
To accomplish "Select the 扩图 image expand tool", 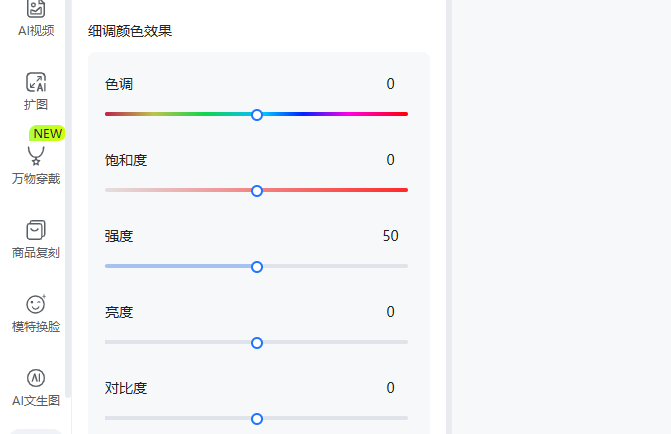I will click(36, 91).
